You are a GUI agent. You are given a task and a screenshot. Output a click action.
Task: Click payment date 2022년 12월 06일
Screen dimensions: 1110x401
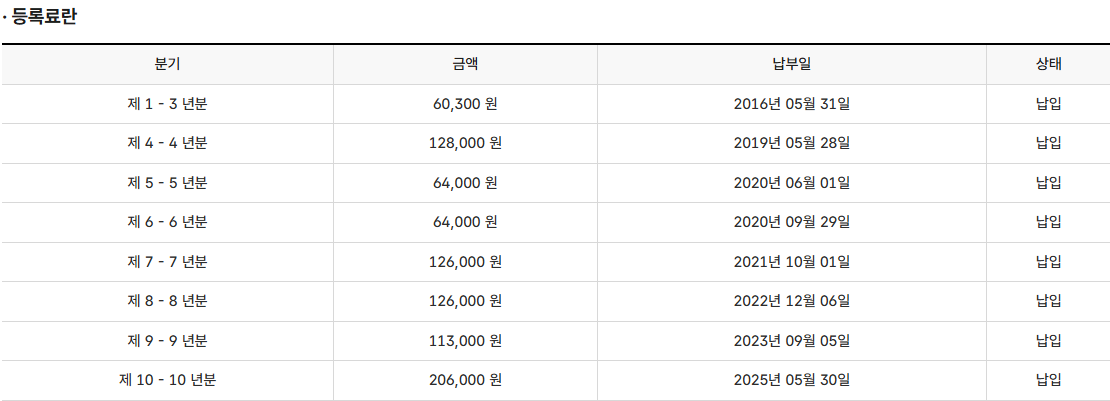pos(791,301)
